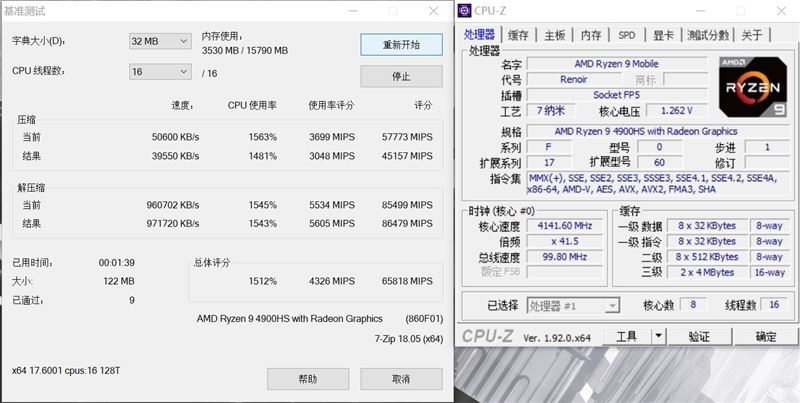Click the passes count value 9
This screenshot has width=800, height=403.
[132, 300]
